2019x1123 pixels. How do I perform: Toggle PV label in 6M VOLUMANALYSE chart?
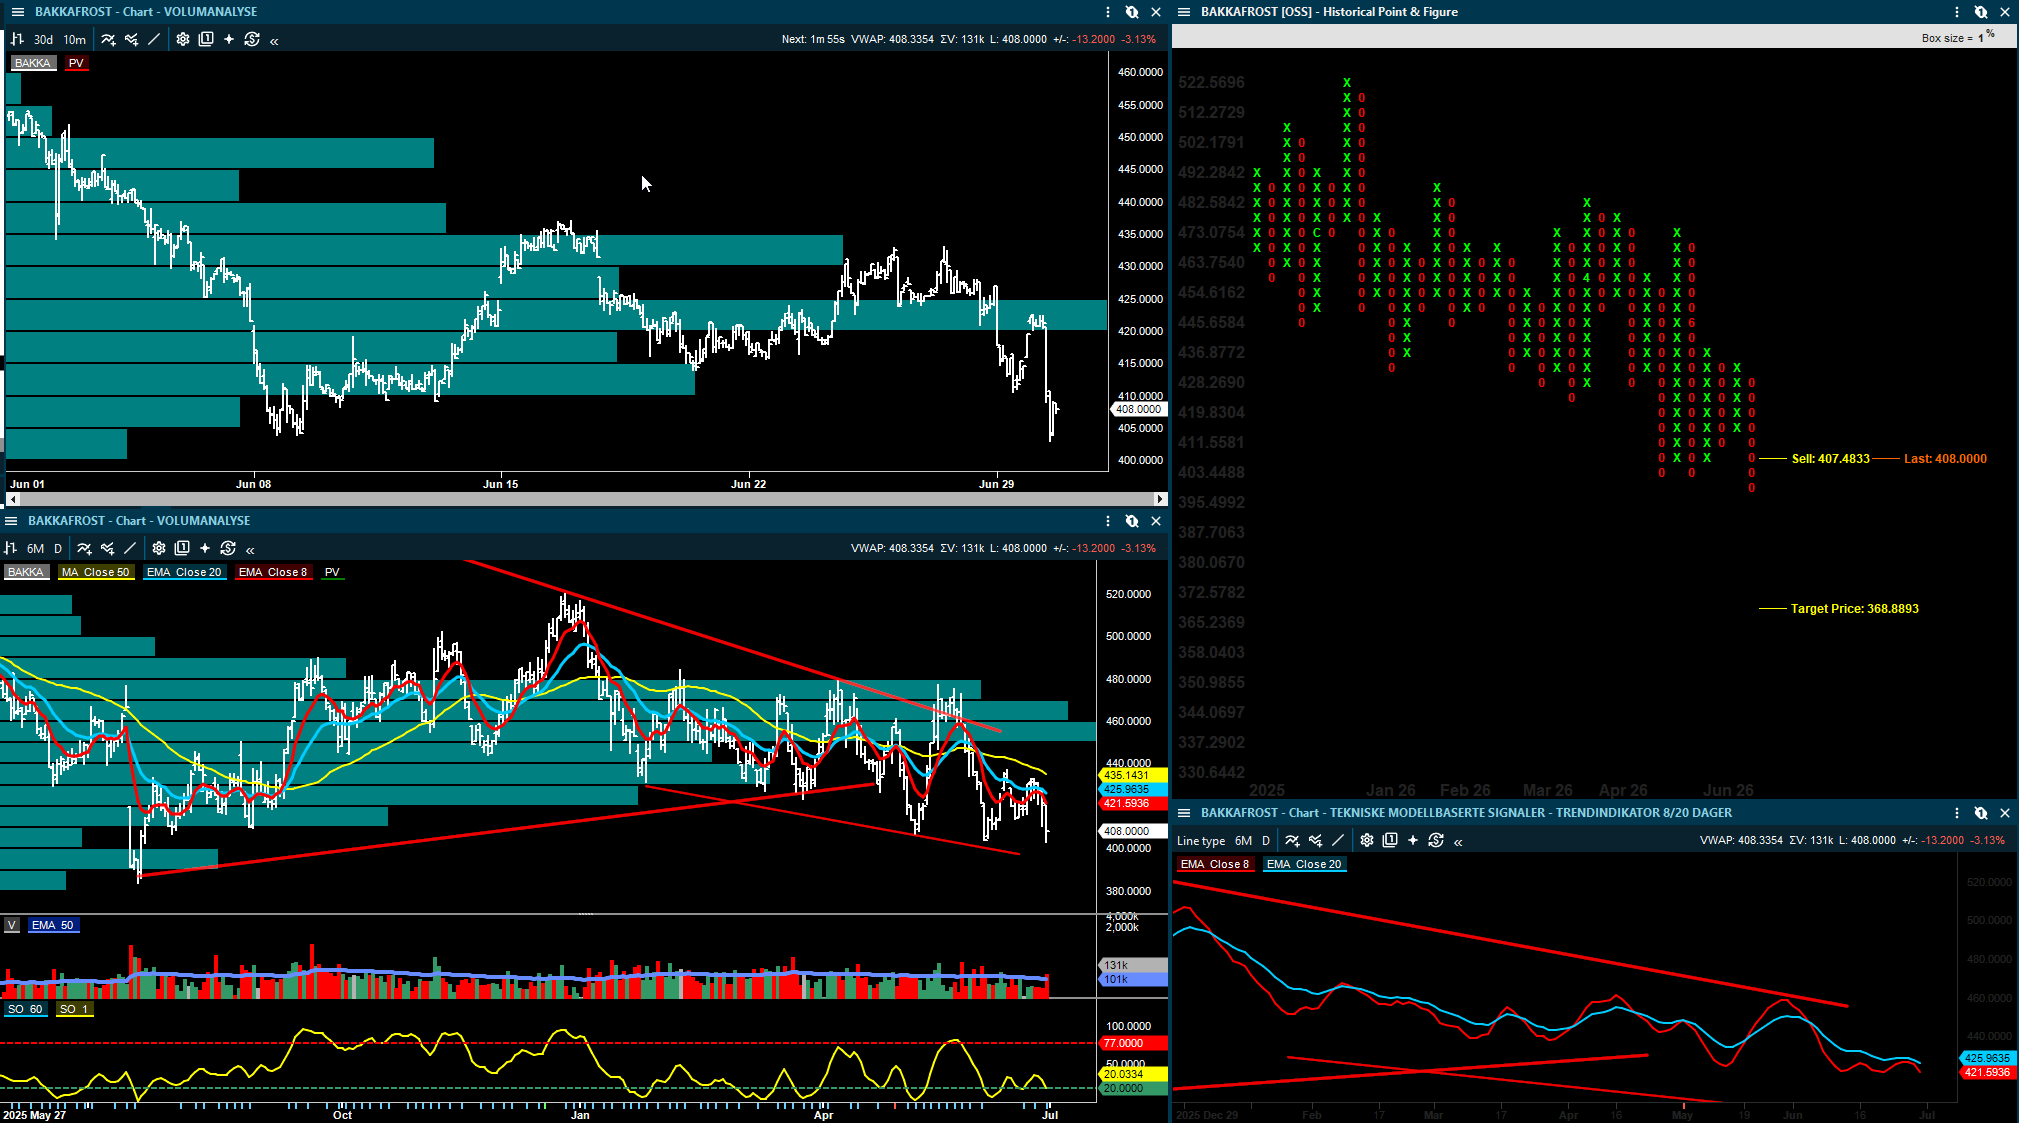[332, 572]
